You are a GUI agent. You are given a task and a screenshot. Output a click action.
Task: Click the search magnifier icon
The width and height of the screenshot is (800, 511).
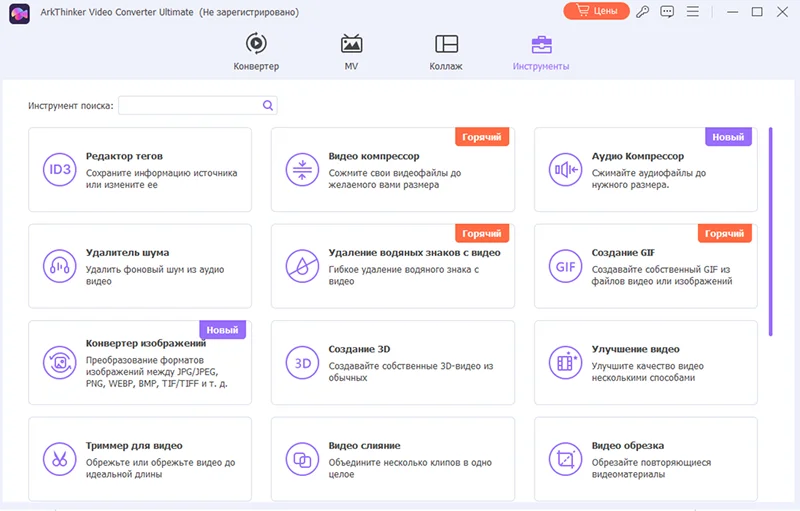tap(268, 106)
